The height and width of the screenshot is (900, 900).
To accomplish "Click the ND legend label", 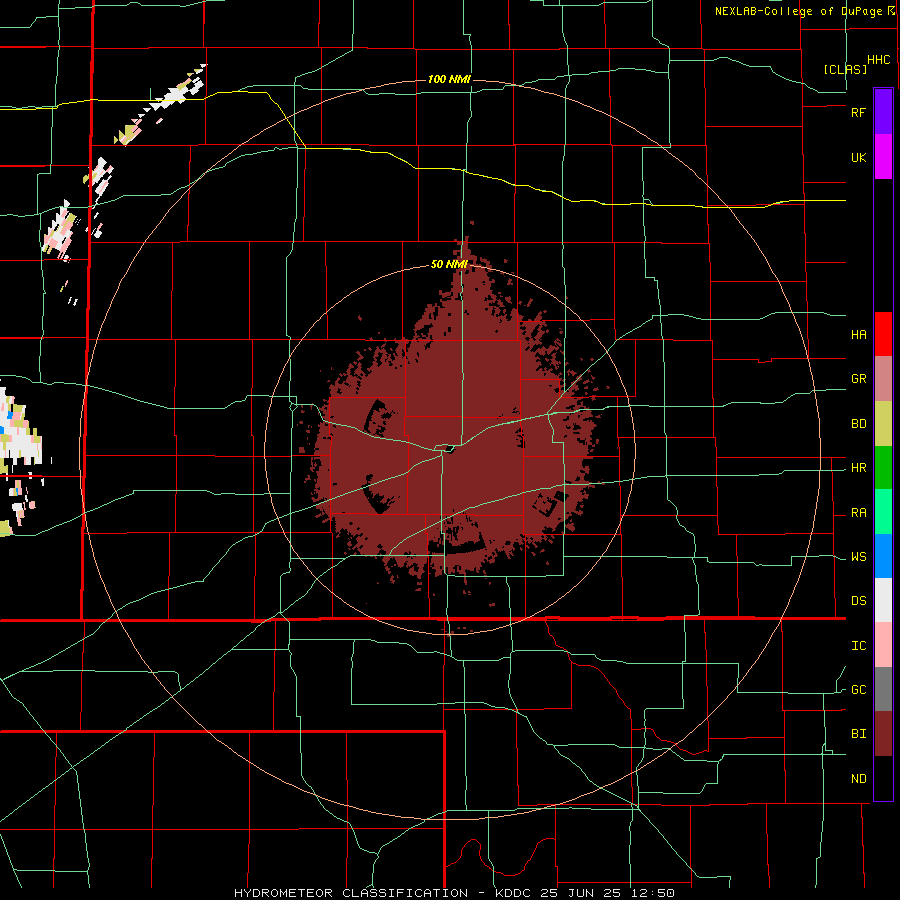I will [858, 779].
